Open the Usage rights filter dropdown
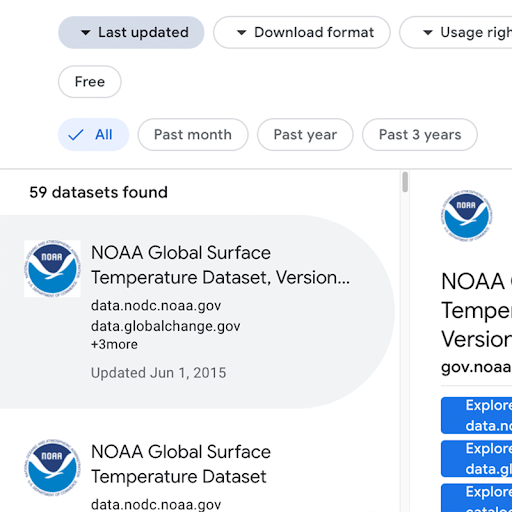 pyautogui.click(x=456, y=32)
